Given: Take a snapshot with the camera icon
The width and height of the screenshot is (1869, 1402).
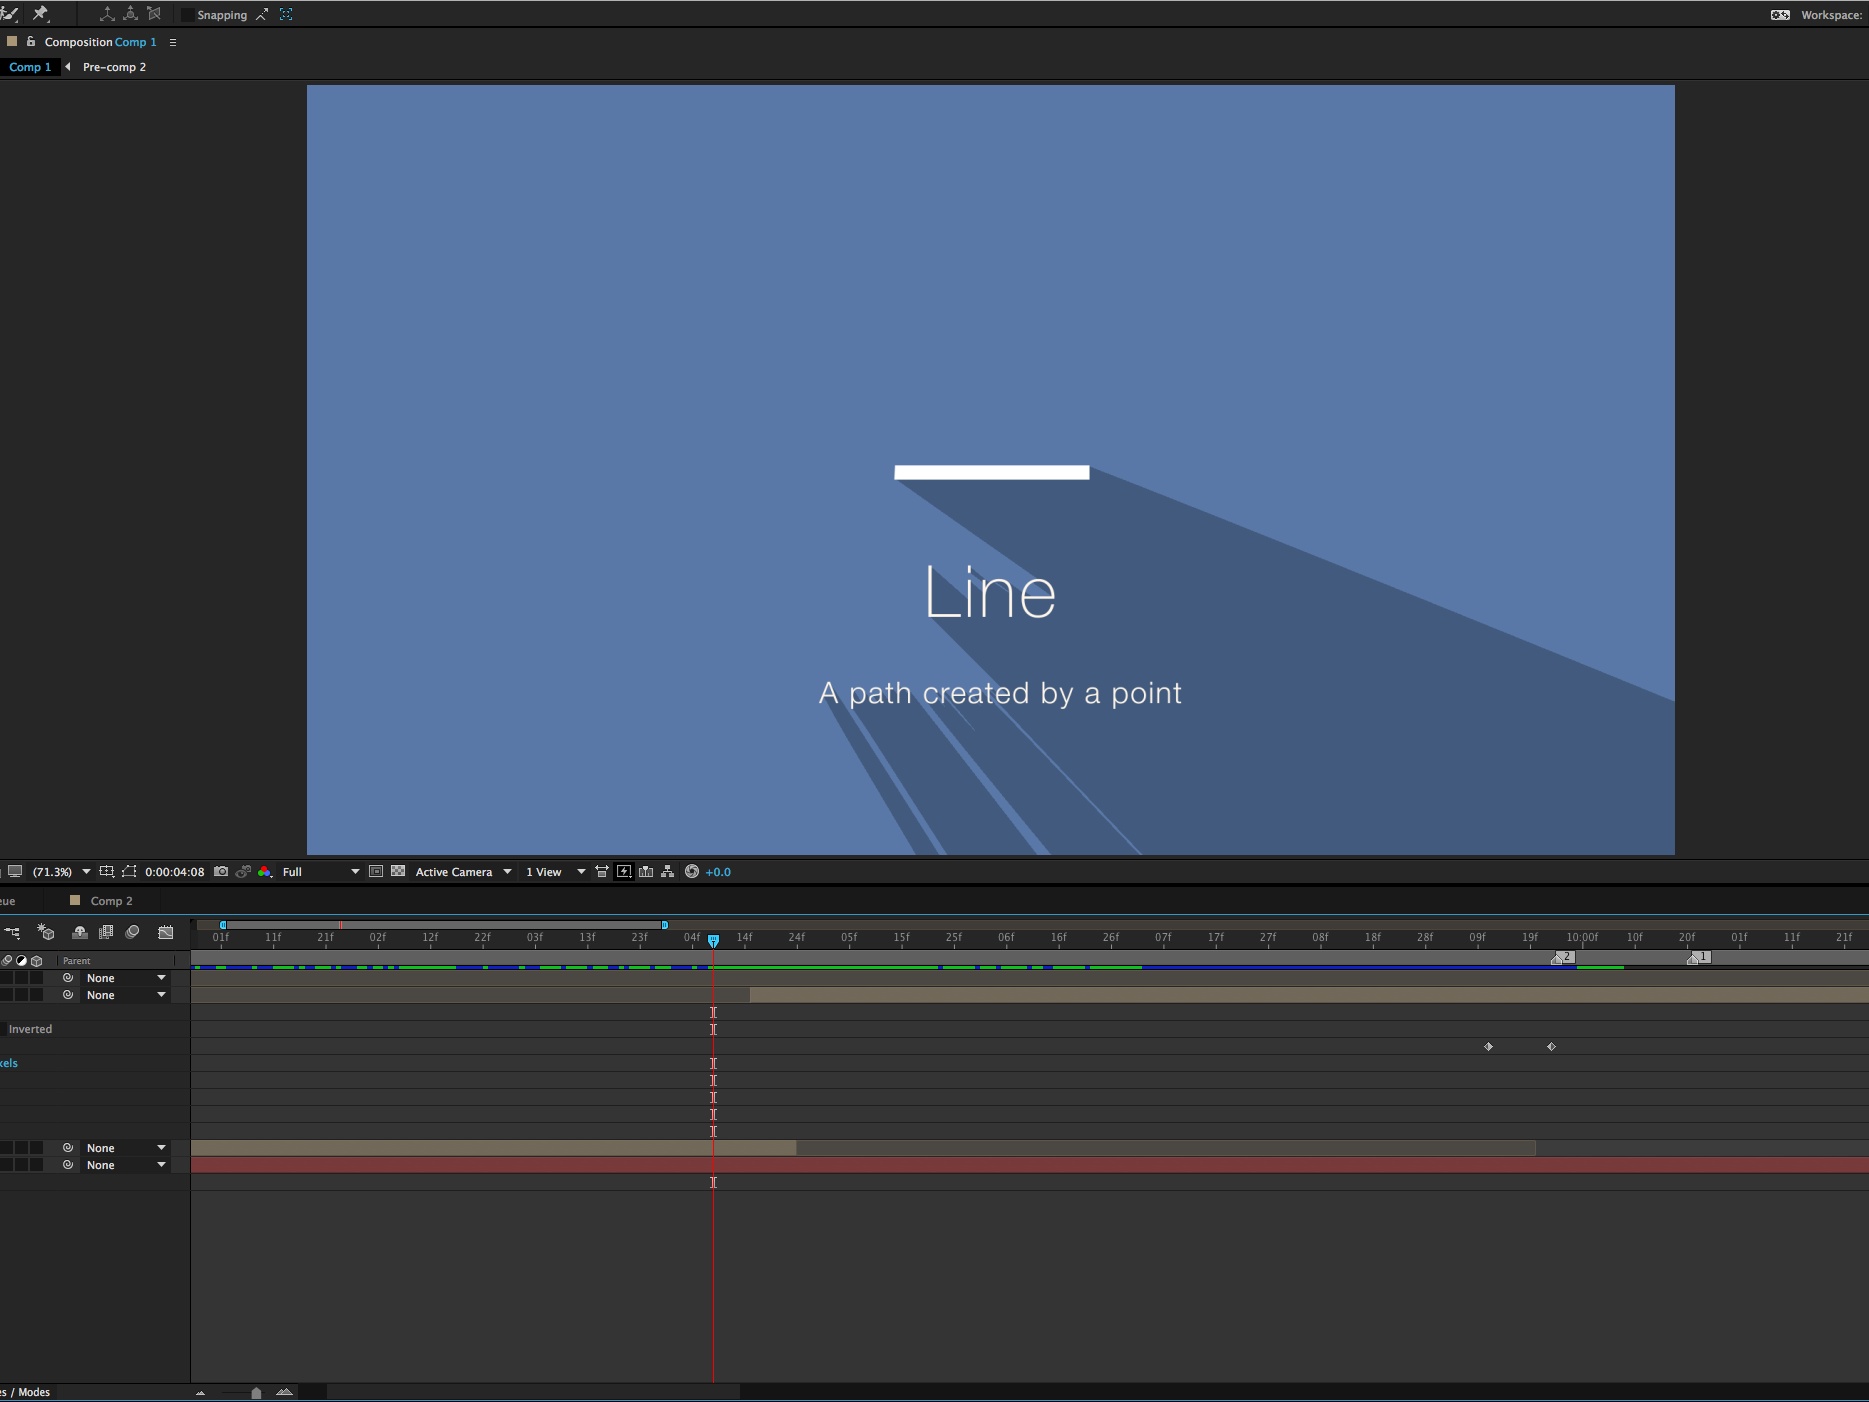Looking at the screenshot, I should pyautogui.click(x=221, y=872).
